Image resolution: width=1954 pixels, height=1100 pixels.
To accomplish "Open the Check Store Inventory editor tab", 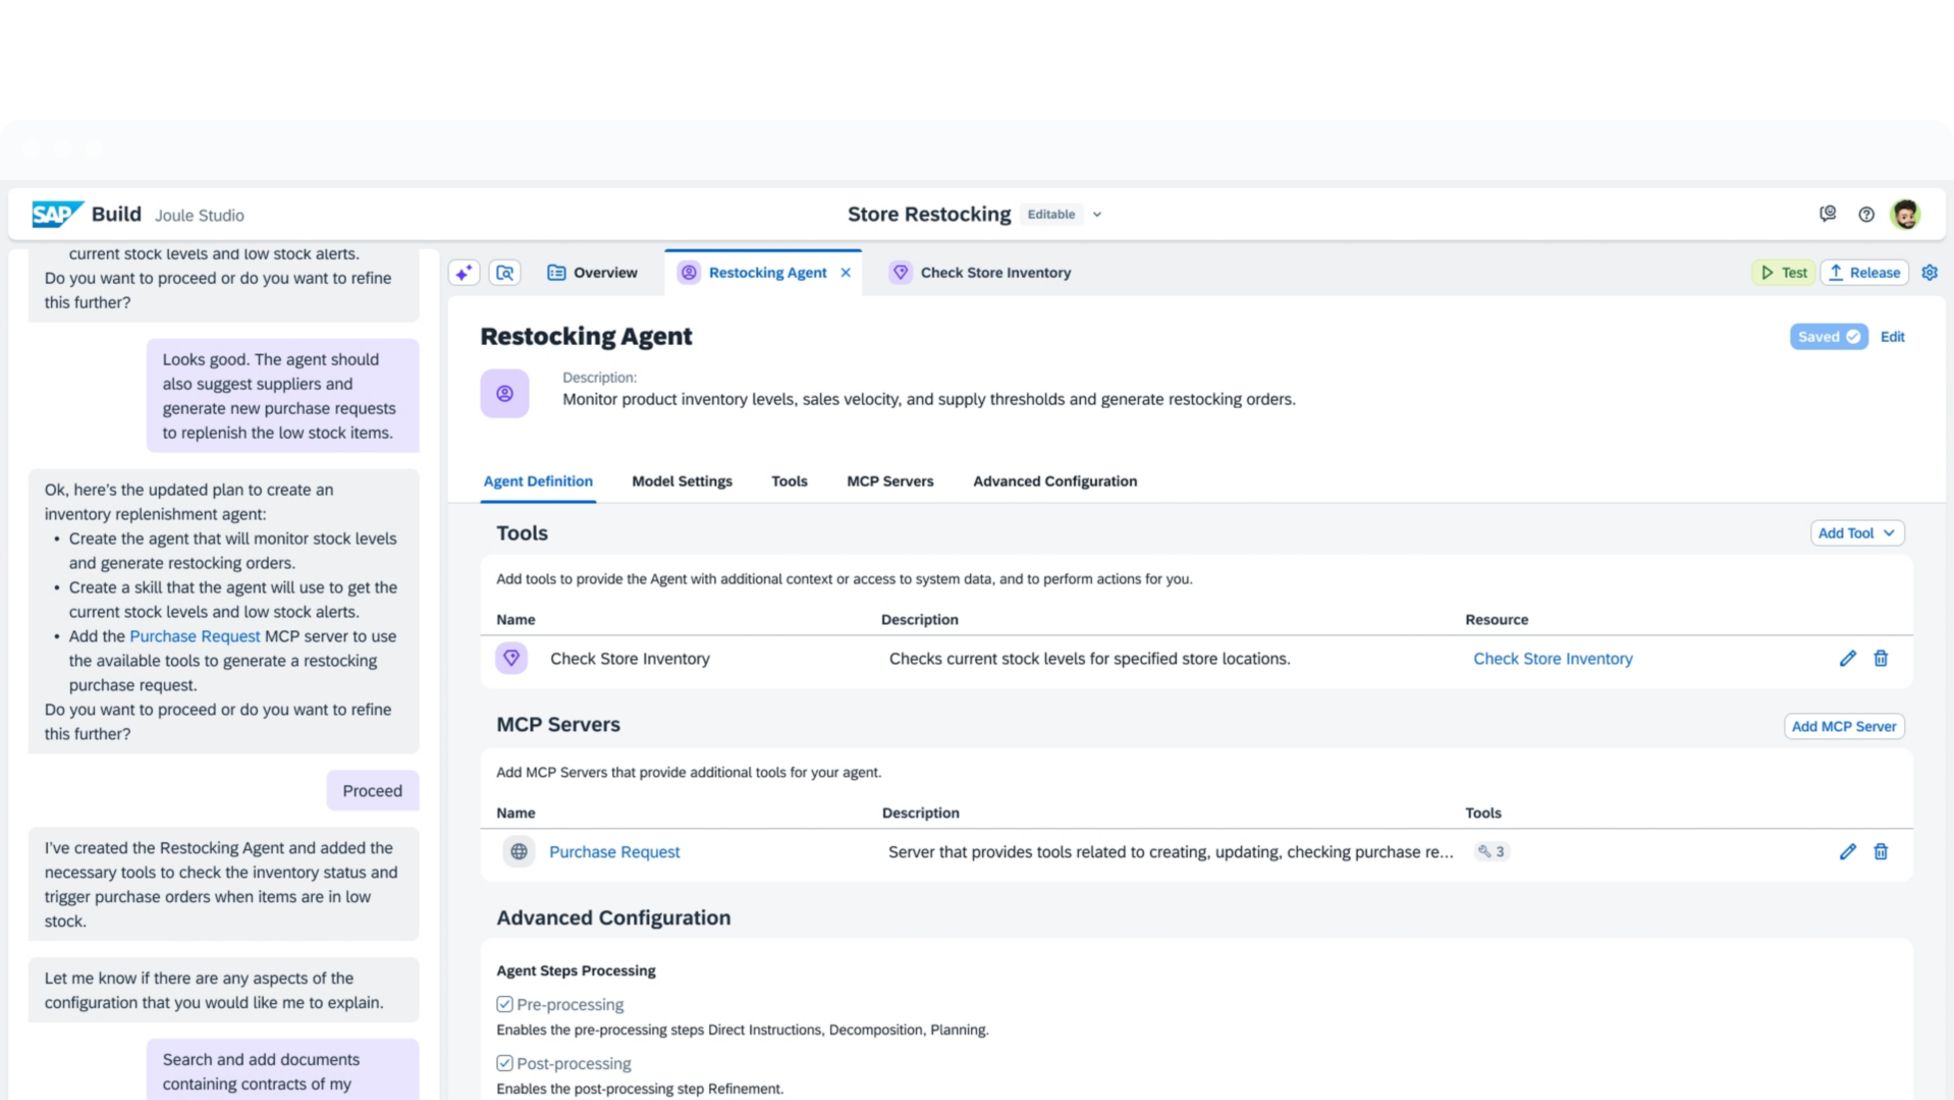I will point(994,272).
